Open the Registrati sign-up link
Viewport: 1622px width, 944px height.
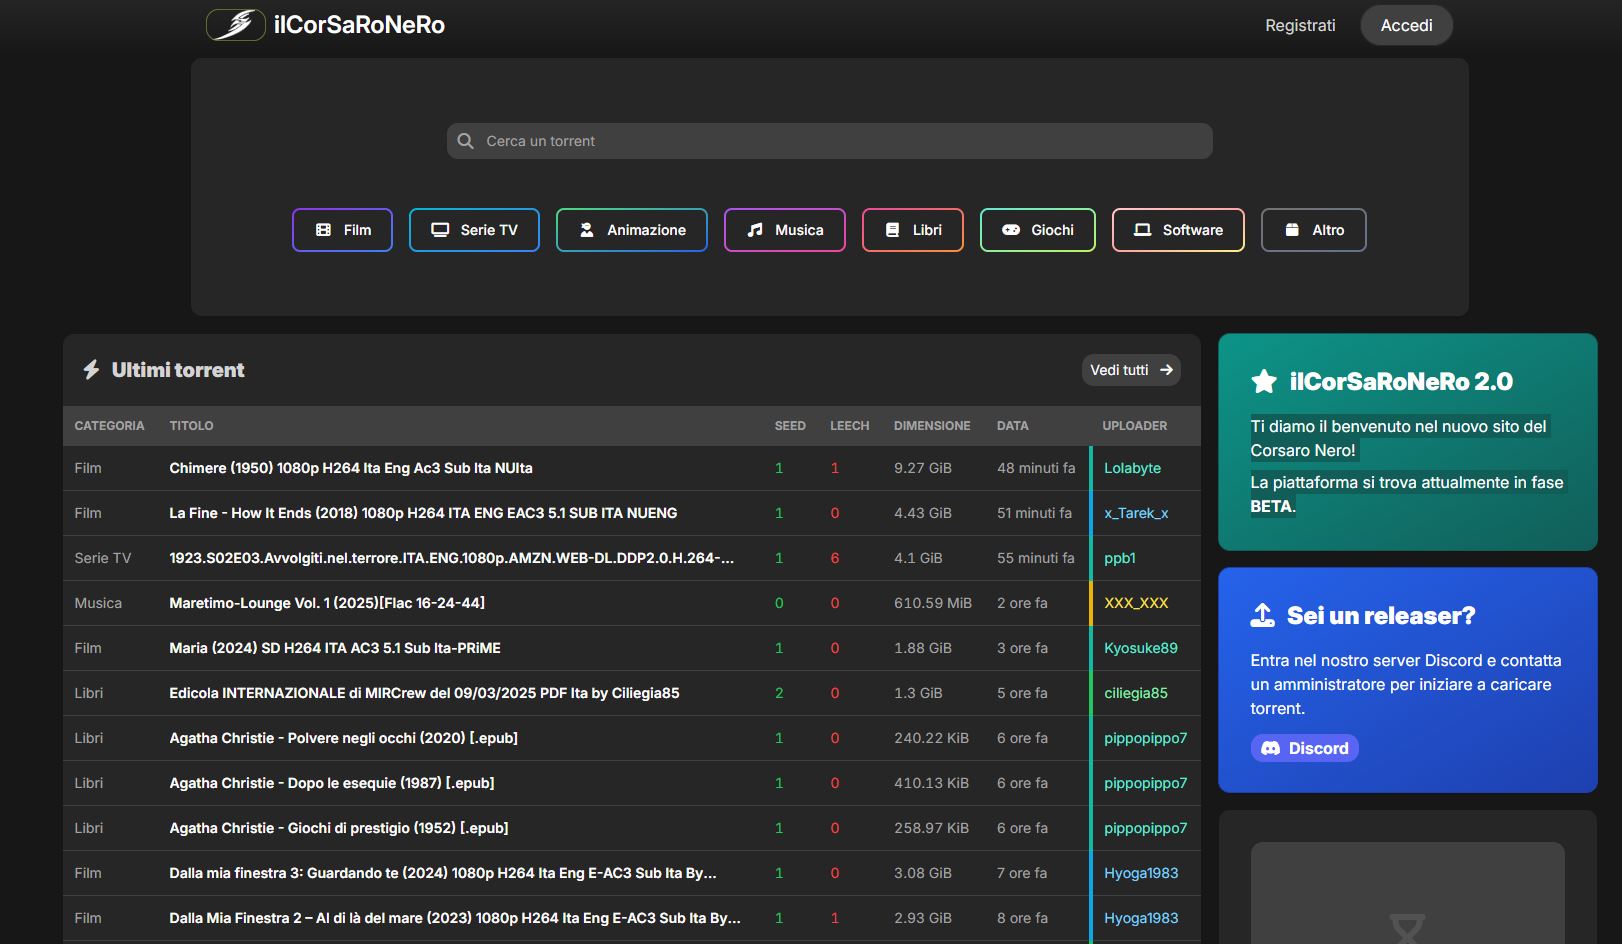1299,25
